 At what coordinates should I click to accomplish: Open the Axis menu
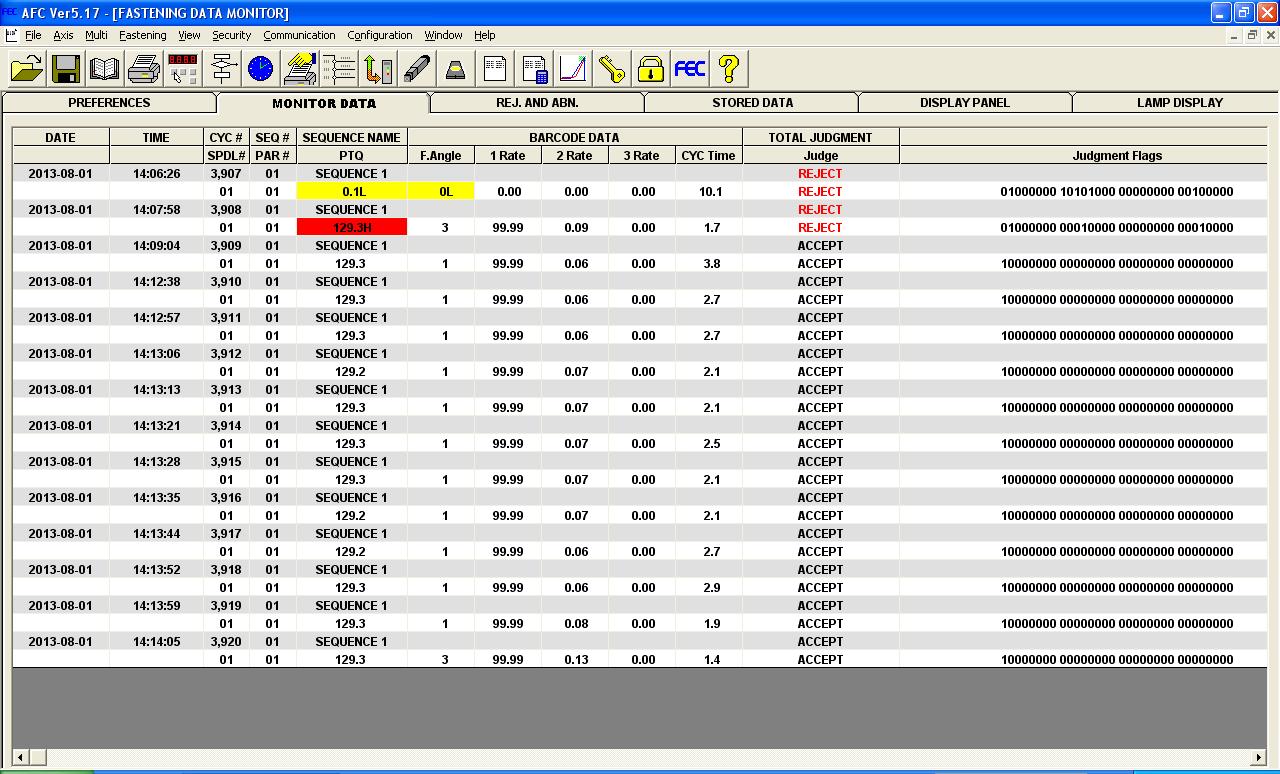64,35
